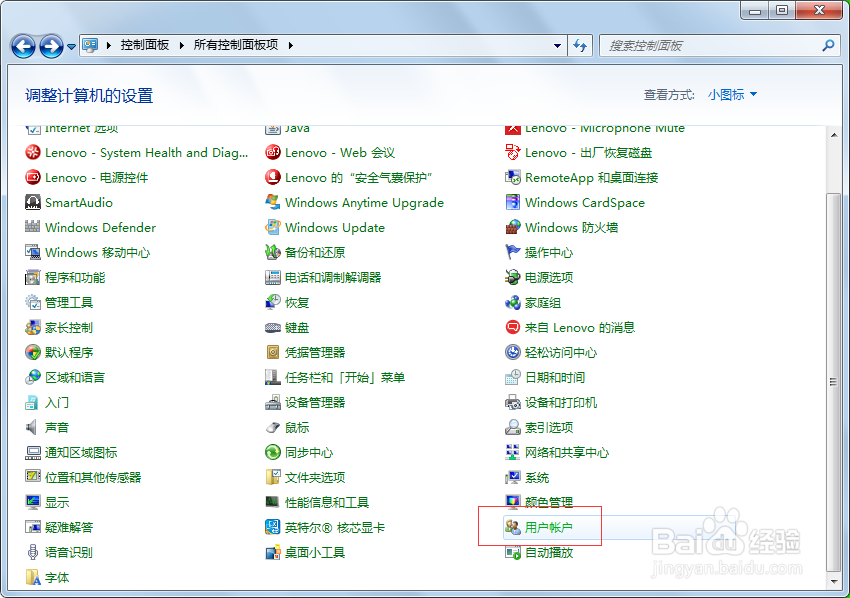Click the 设备管理器 icon
The image size is (850, 598).
point(273,402)
